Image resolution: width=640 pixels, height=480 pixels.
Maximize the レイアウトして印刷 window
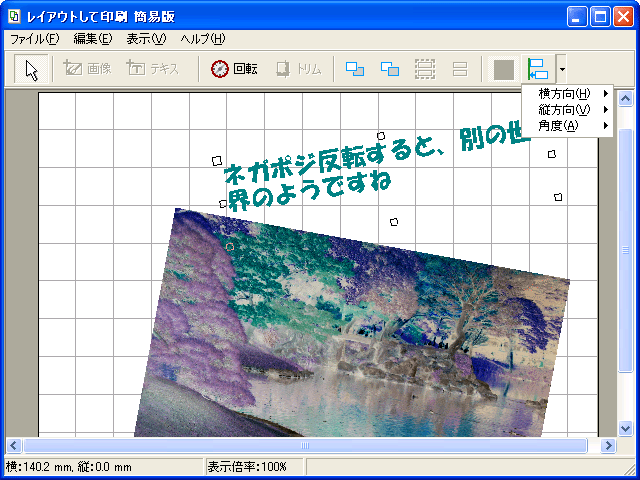600,17
